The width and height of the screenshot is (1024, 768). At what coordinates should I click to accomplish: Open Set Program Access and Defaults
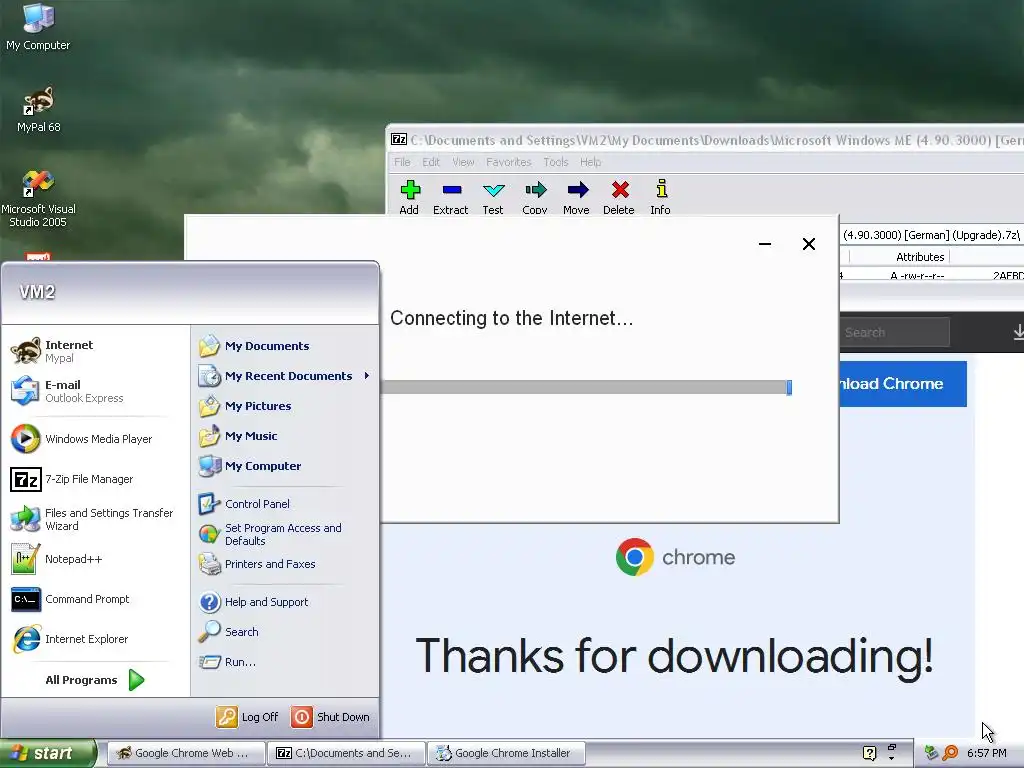(x=285, y=534)
